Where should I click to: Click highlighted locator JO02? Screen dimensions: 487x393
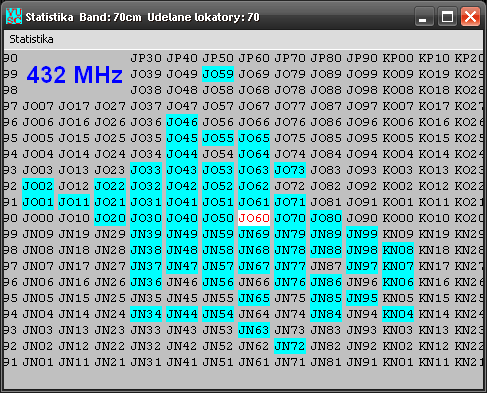tap(38, 186)
